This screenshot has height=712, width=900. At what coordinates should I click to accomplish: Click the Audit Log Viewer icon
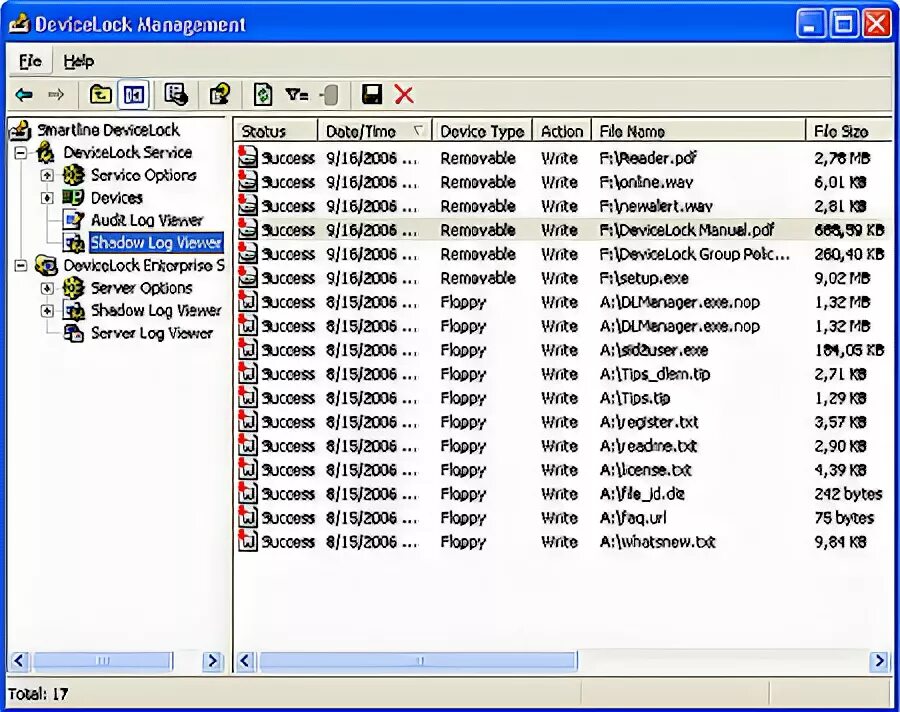tap(73, 220)
